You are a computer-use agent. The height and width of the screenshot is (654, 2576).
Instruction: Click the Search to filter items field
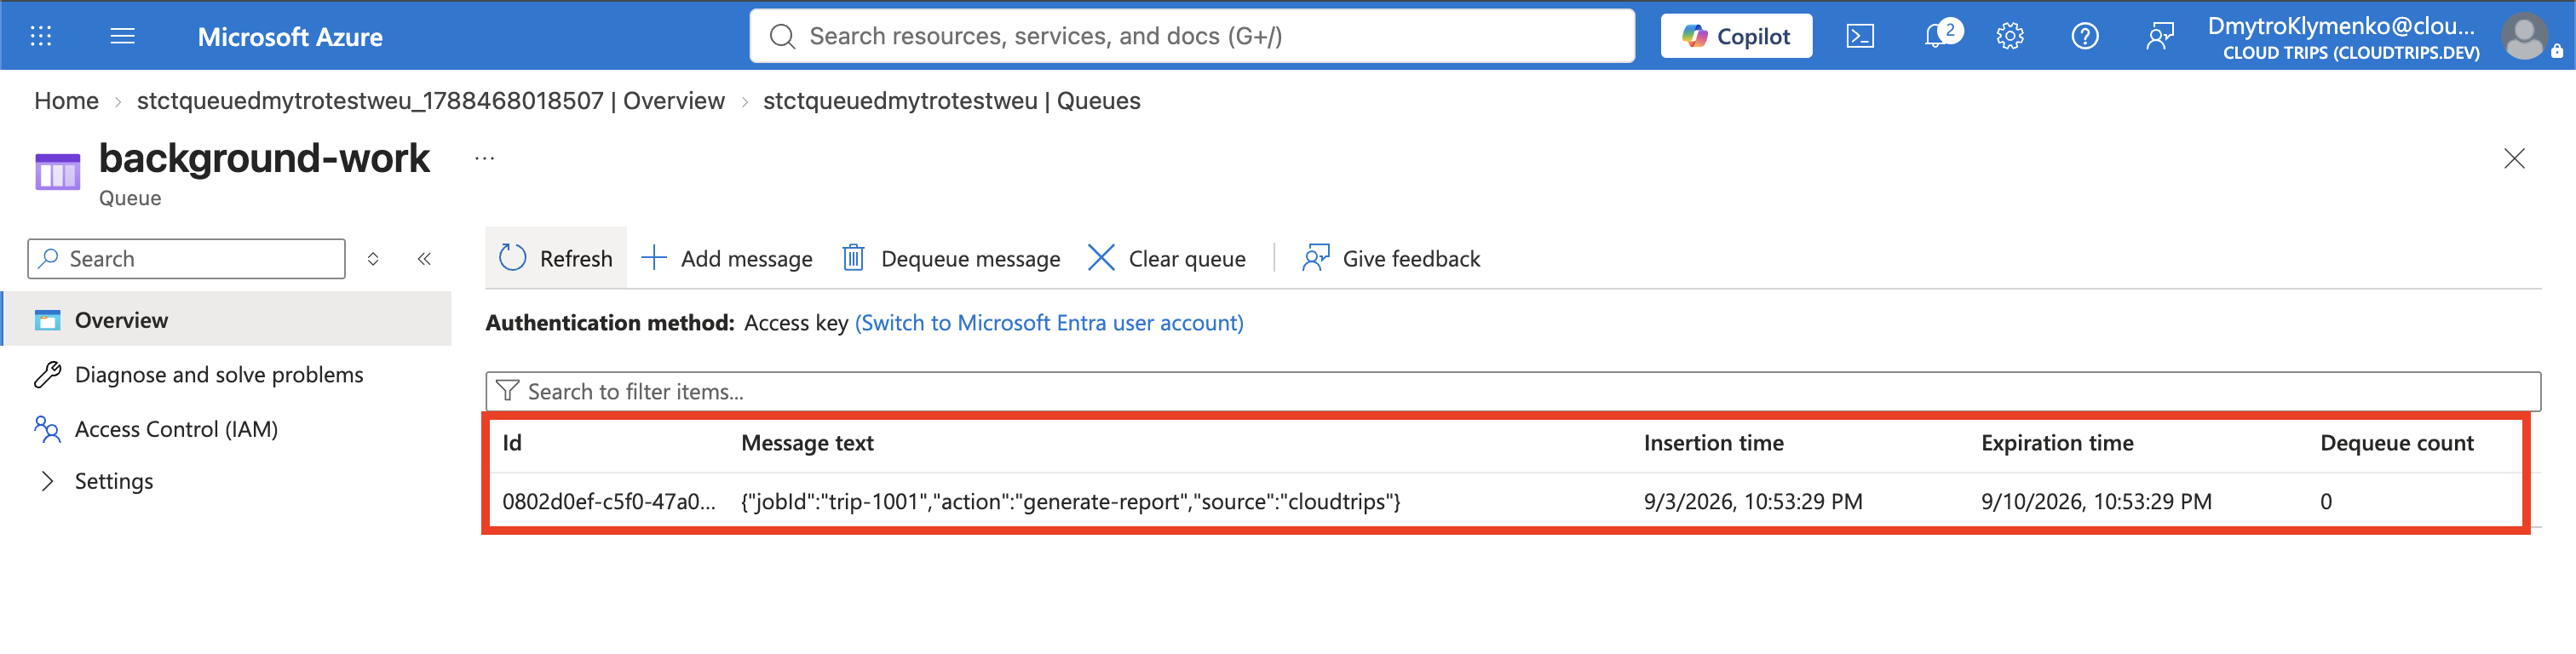[x=1513, y=391]
